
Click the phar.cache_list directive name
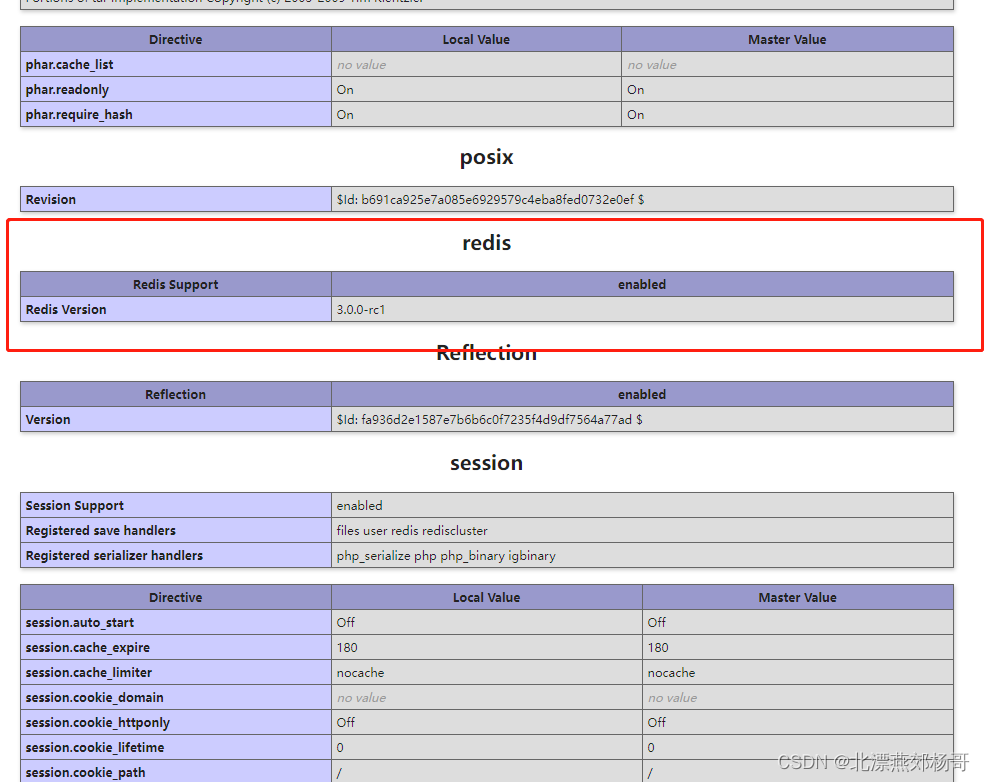click(x=68, y=64)
